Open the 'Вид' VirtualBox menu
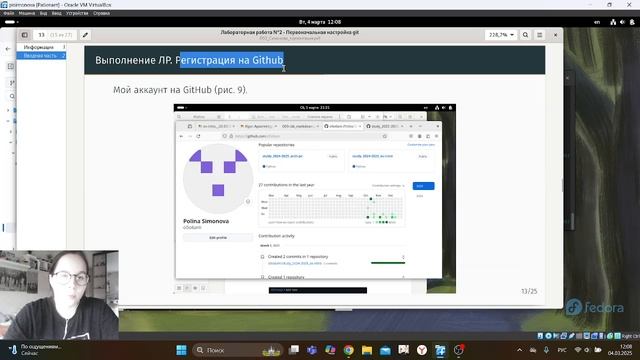Screen dimensions: 640x360 [x=43, y=13]
